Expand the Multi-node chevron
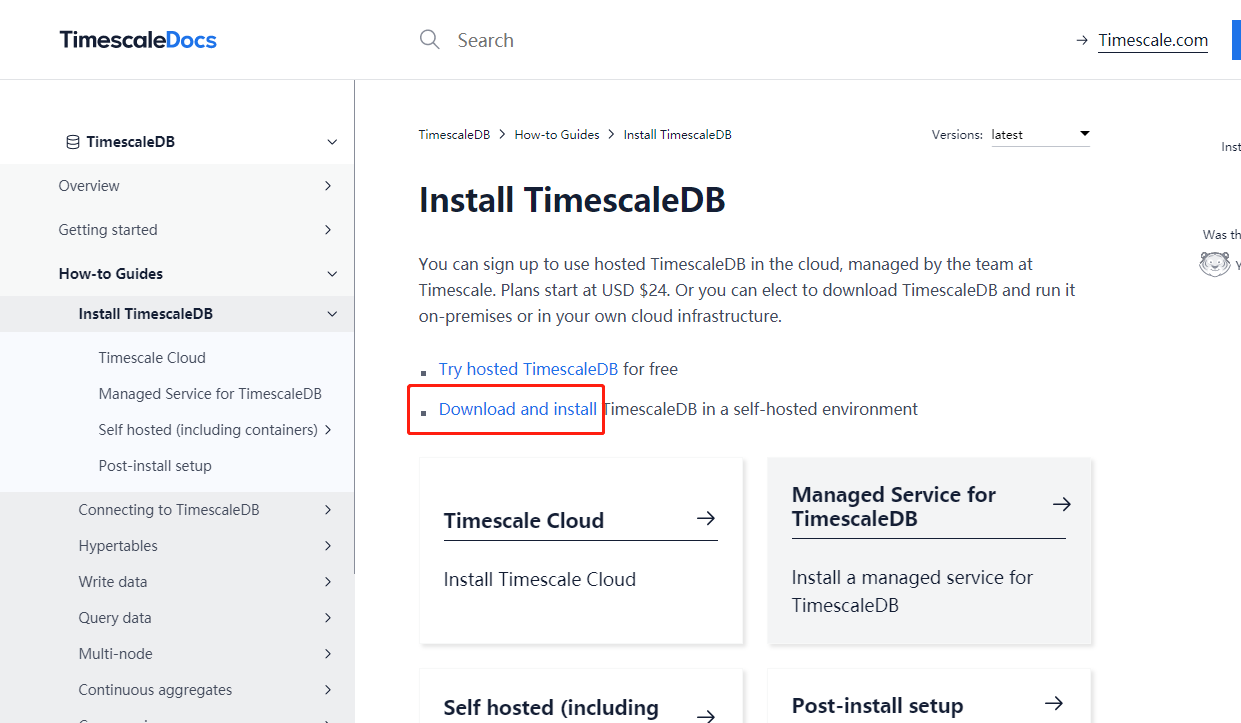The image size is (1241, 723). tap(328, 654)
